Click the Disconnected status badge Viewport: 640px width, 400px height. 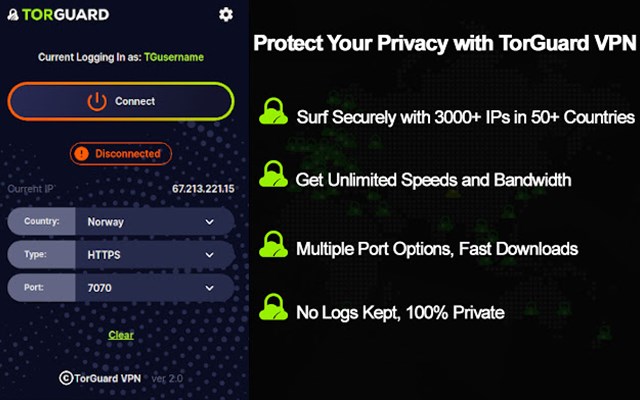pos(121,154)
